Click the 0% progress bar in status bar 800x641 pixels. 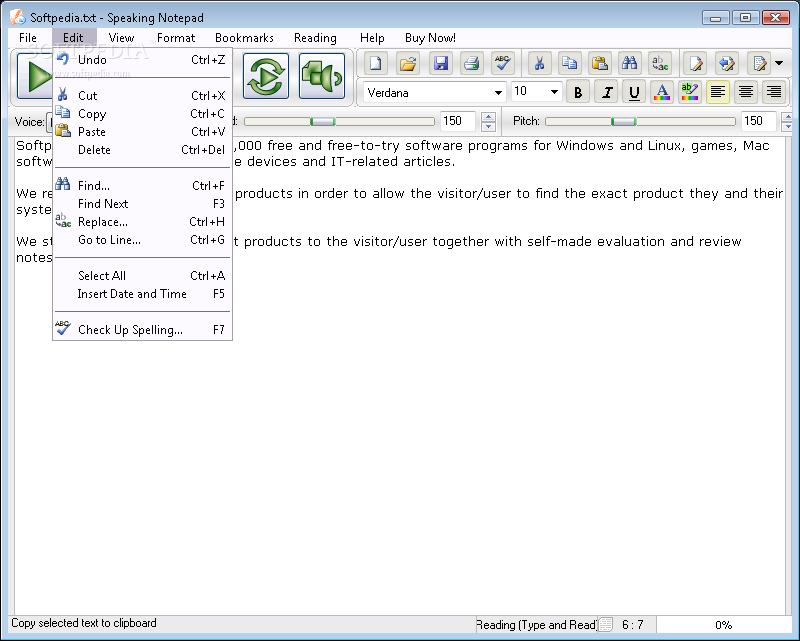(723, 625)
